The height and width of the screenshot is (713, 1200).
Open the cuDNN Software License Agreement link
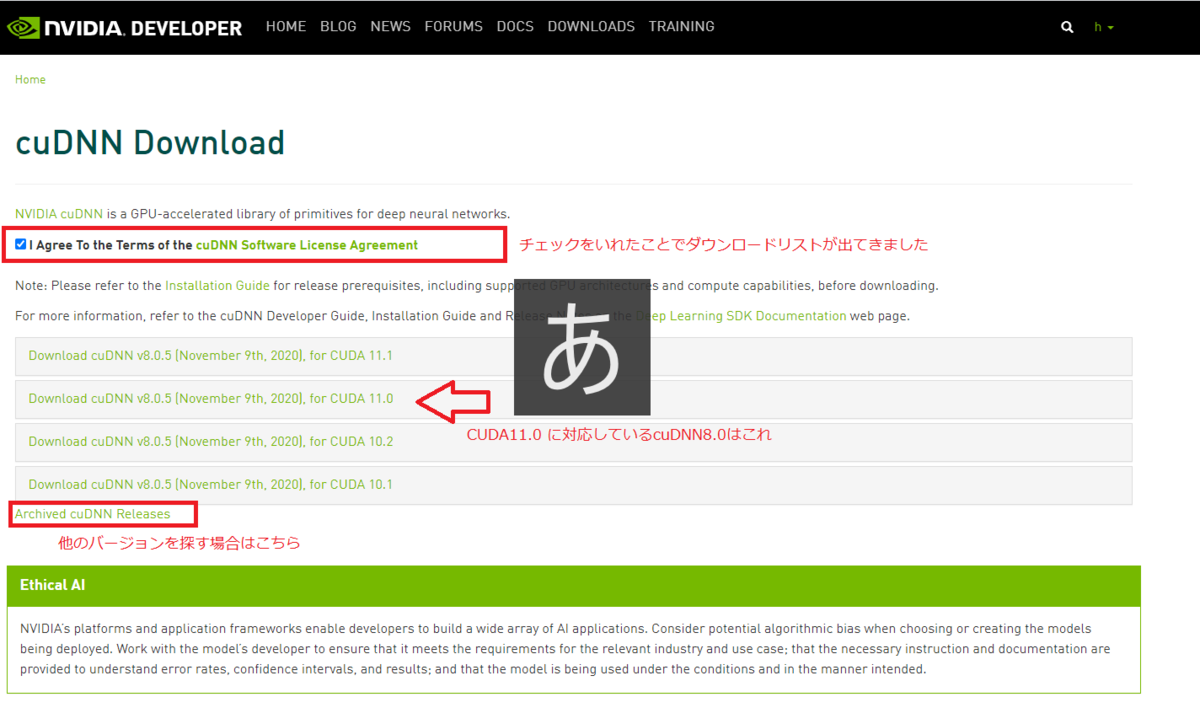tap(307, 245)
